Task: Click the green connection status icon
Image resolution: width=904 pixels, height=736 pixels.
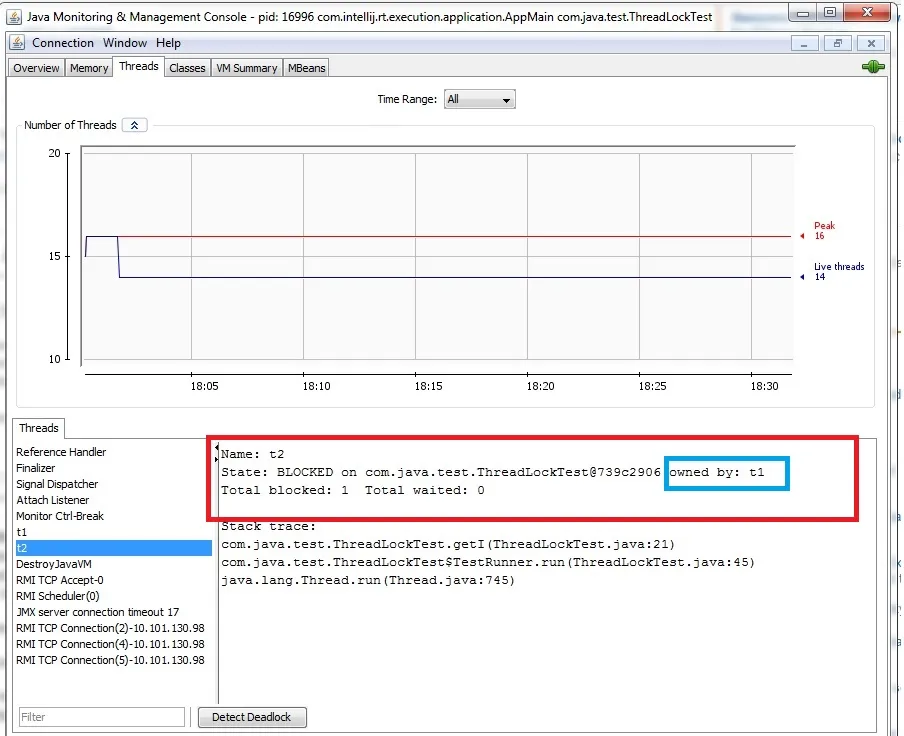Action: 873,67
